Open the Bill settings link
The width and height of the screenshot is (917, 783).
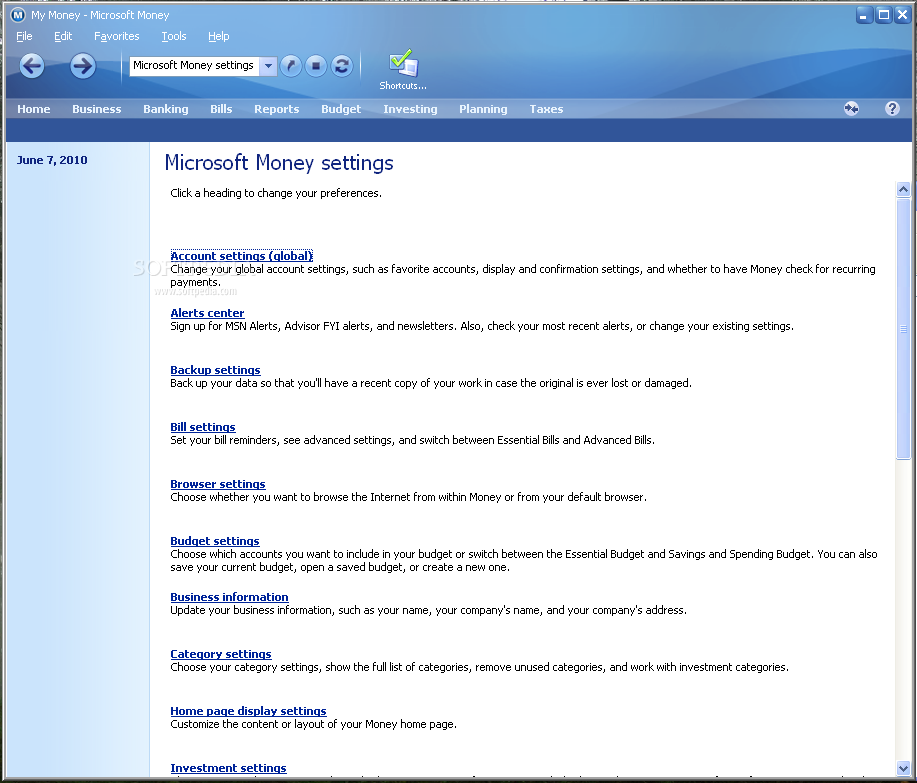tap(203, 427)
